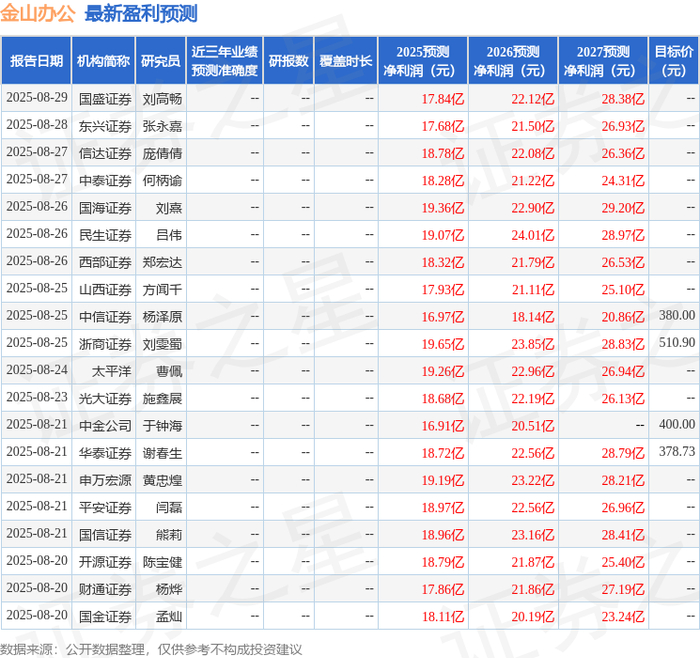This screenshot has width=700, height=658.
Task: Select the 西部证券 institution cell
Action: [x=105, y=262]
